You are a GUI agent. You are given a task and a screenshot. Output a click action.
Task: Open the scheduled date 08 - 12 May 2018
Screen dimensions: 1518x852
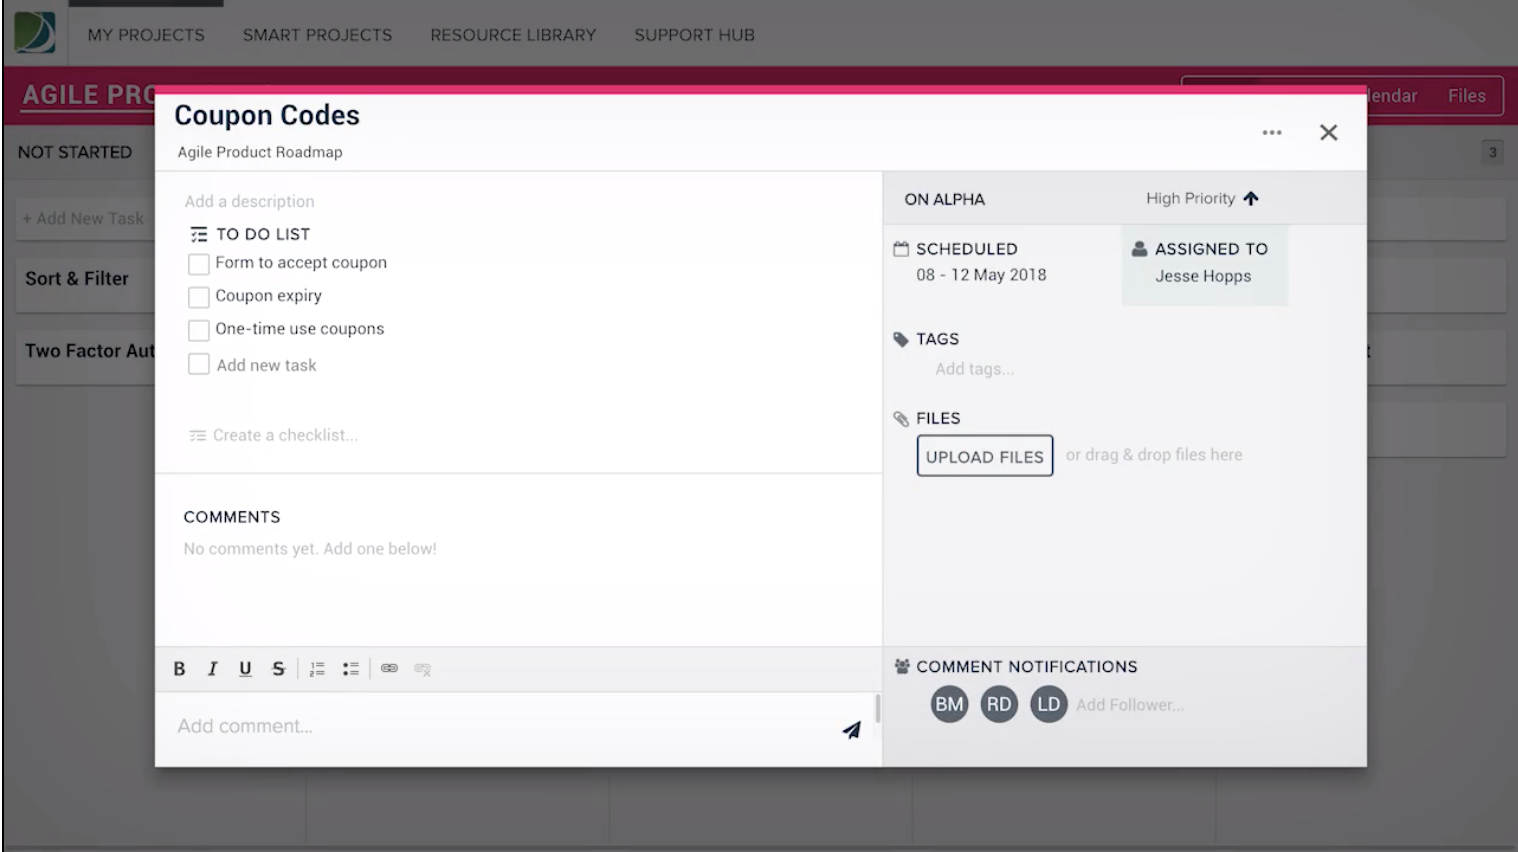pyautogui.click(x=981, y=275)
